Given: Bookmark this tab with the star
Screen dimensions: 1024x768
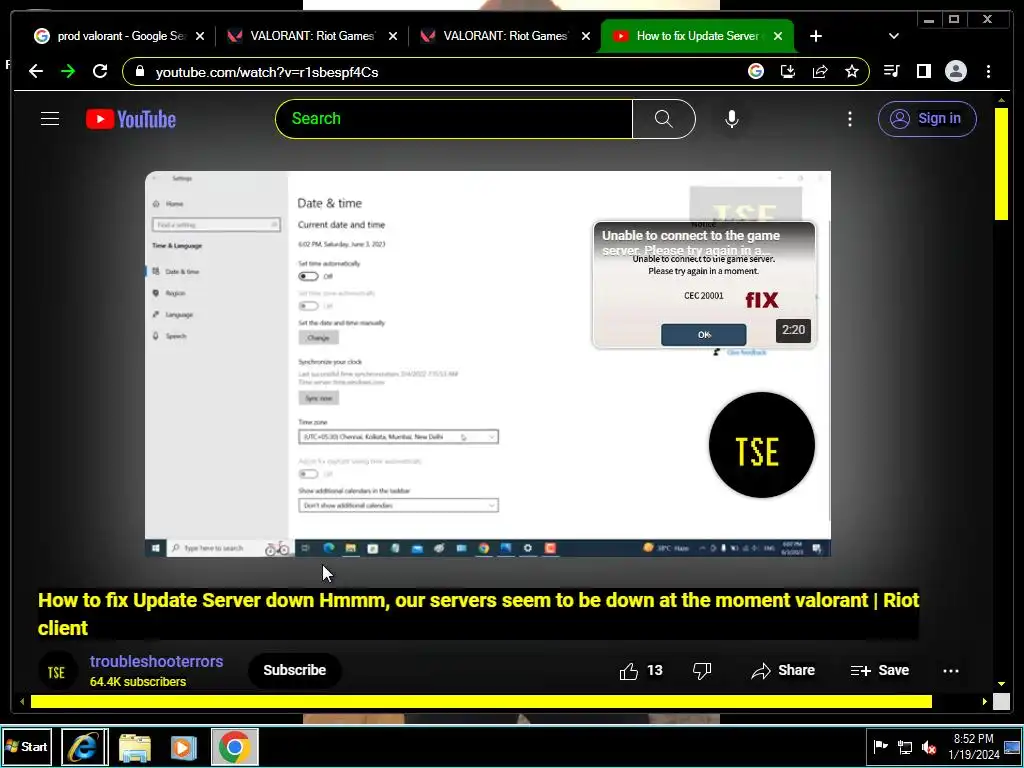Looking at the screenshot, I should [852, 71].
